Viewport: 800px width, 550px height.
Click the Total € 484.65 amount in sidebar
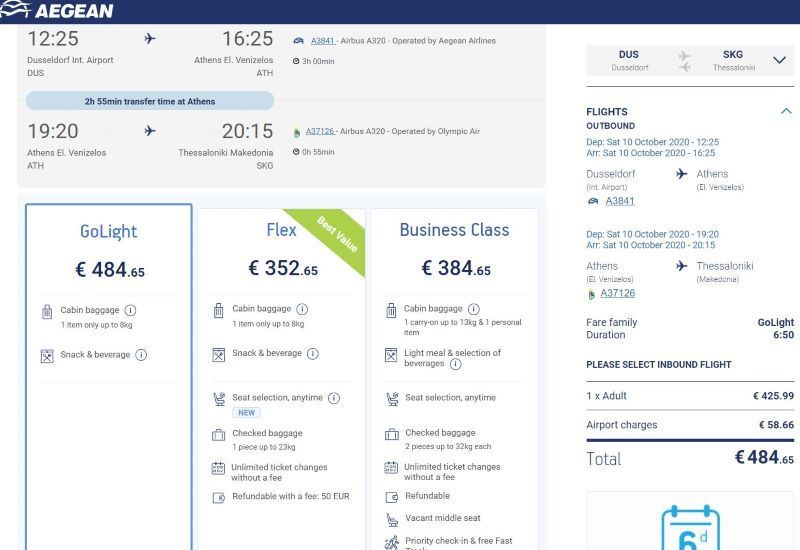(x=764, y=457)
